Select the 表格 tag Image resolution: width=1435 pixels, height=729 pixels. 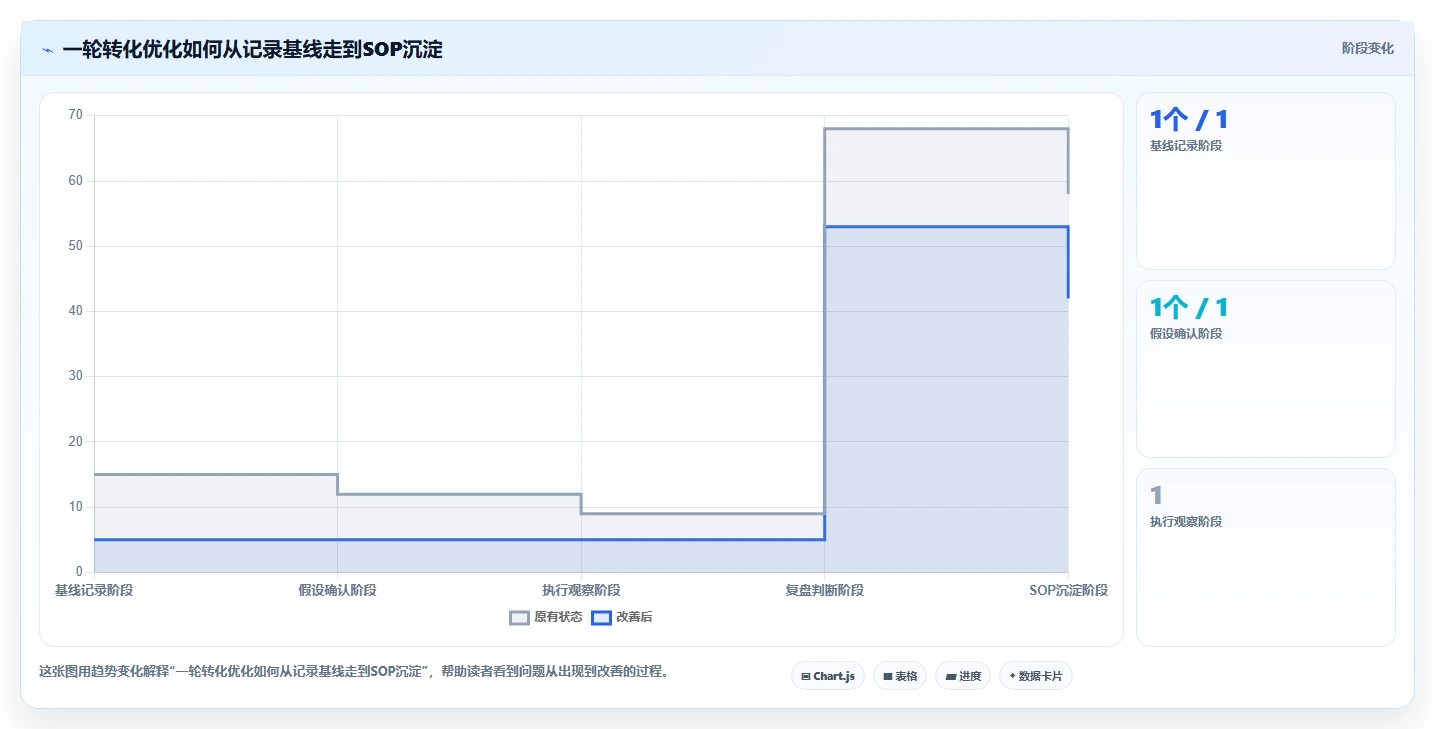(x=900, y=676)
